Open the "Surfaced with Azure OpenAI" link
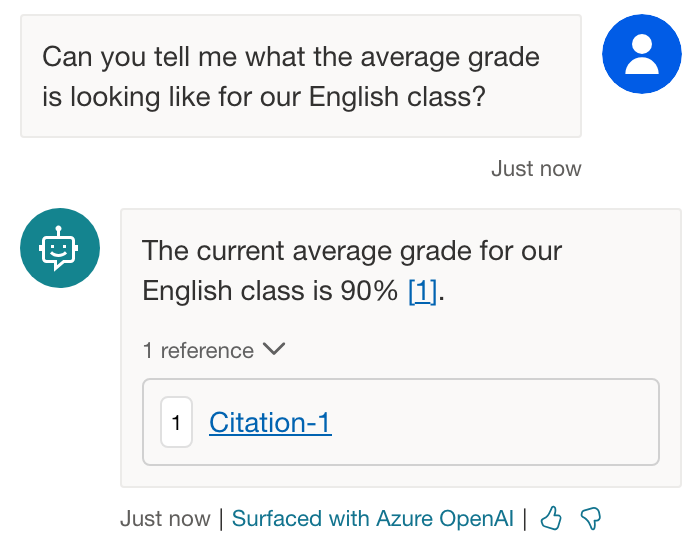The width and height of the screenshot is (700, 558). tap(372, 519)
